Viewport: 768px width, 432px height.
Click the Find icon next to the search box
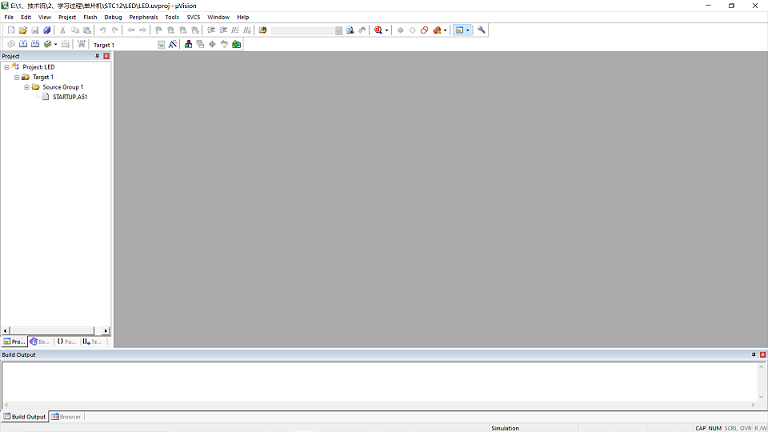(350, 30)
